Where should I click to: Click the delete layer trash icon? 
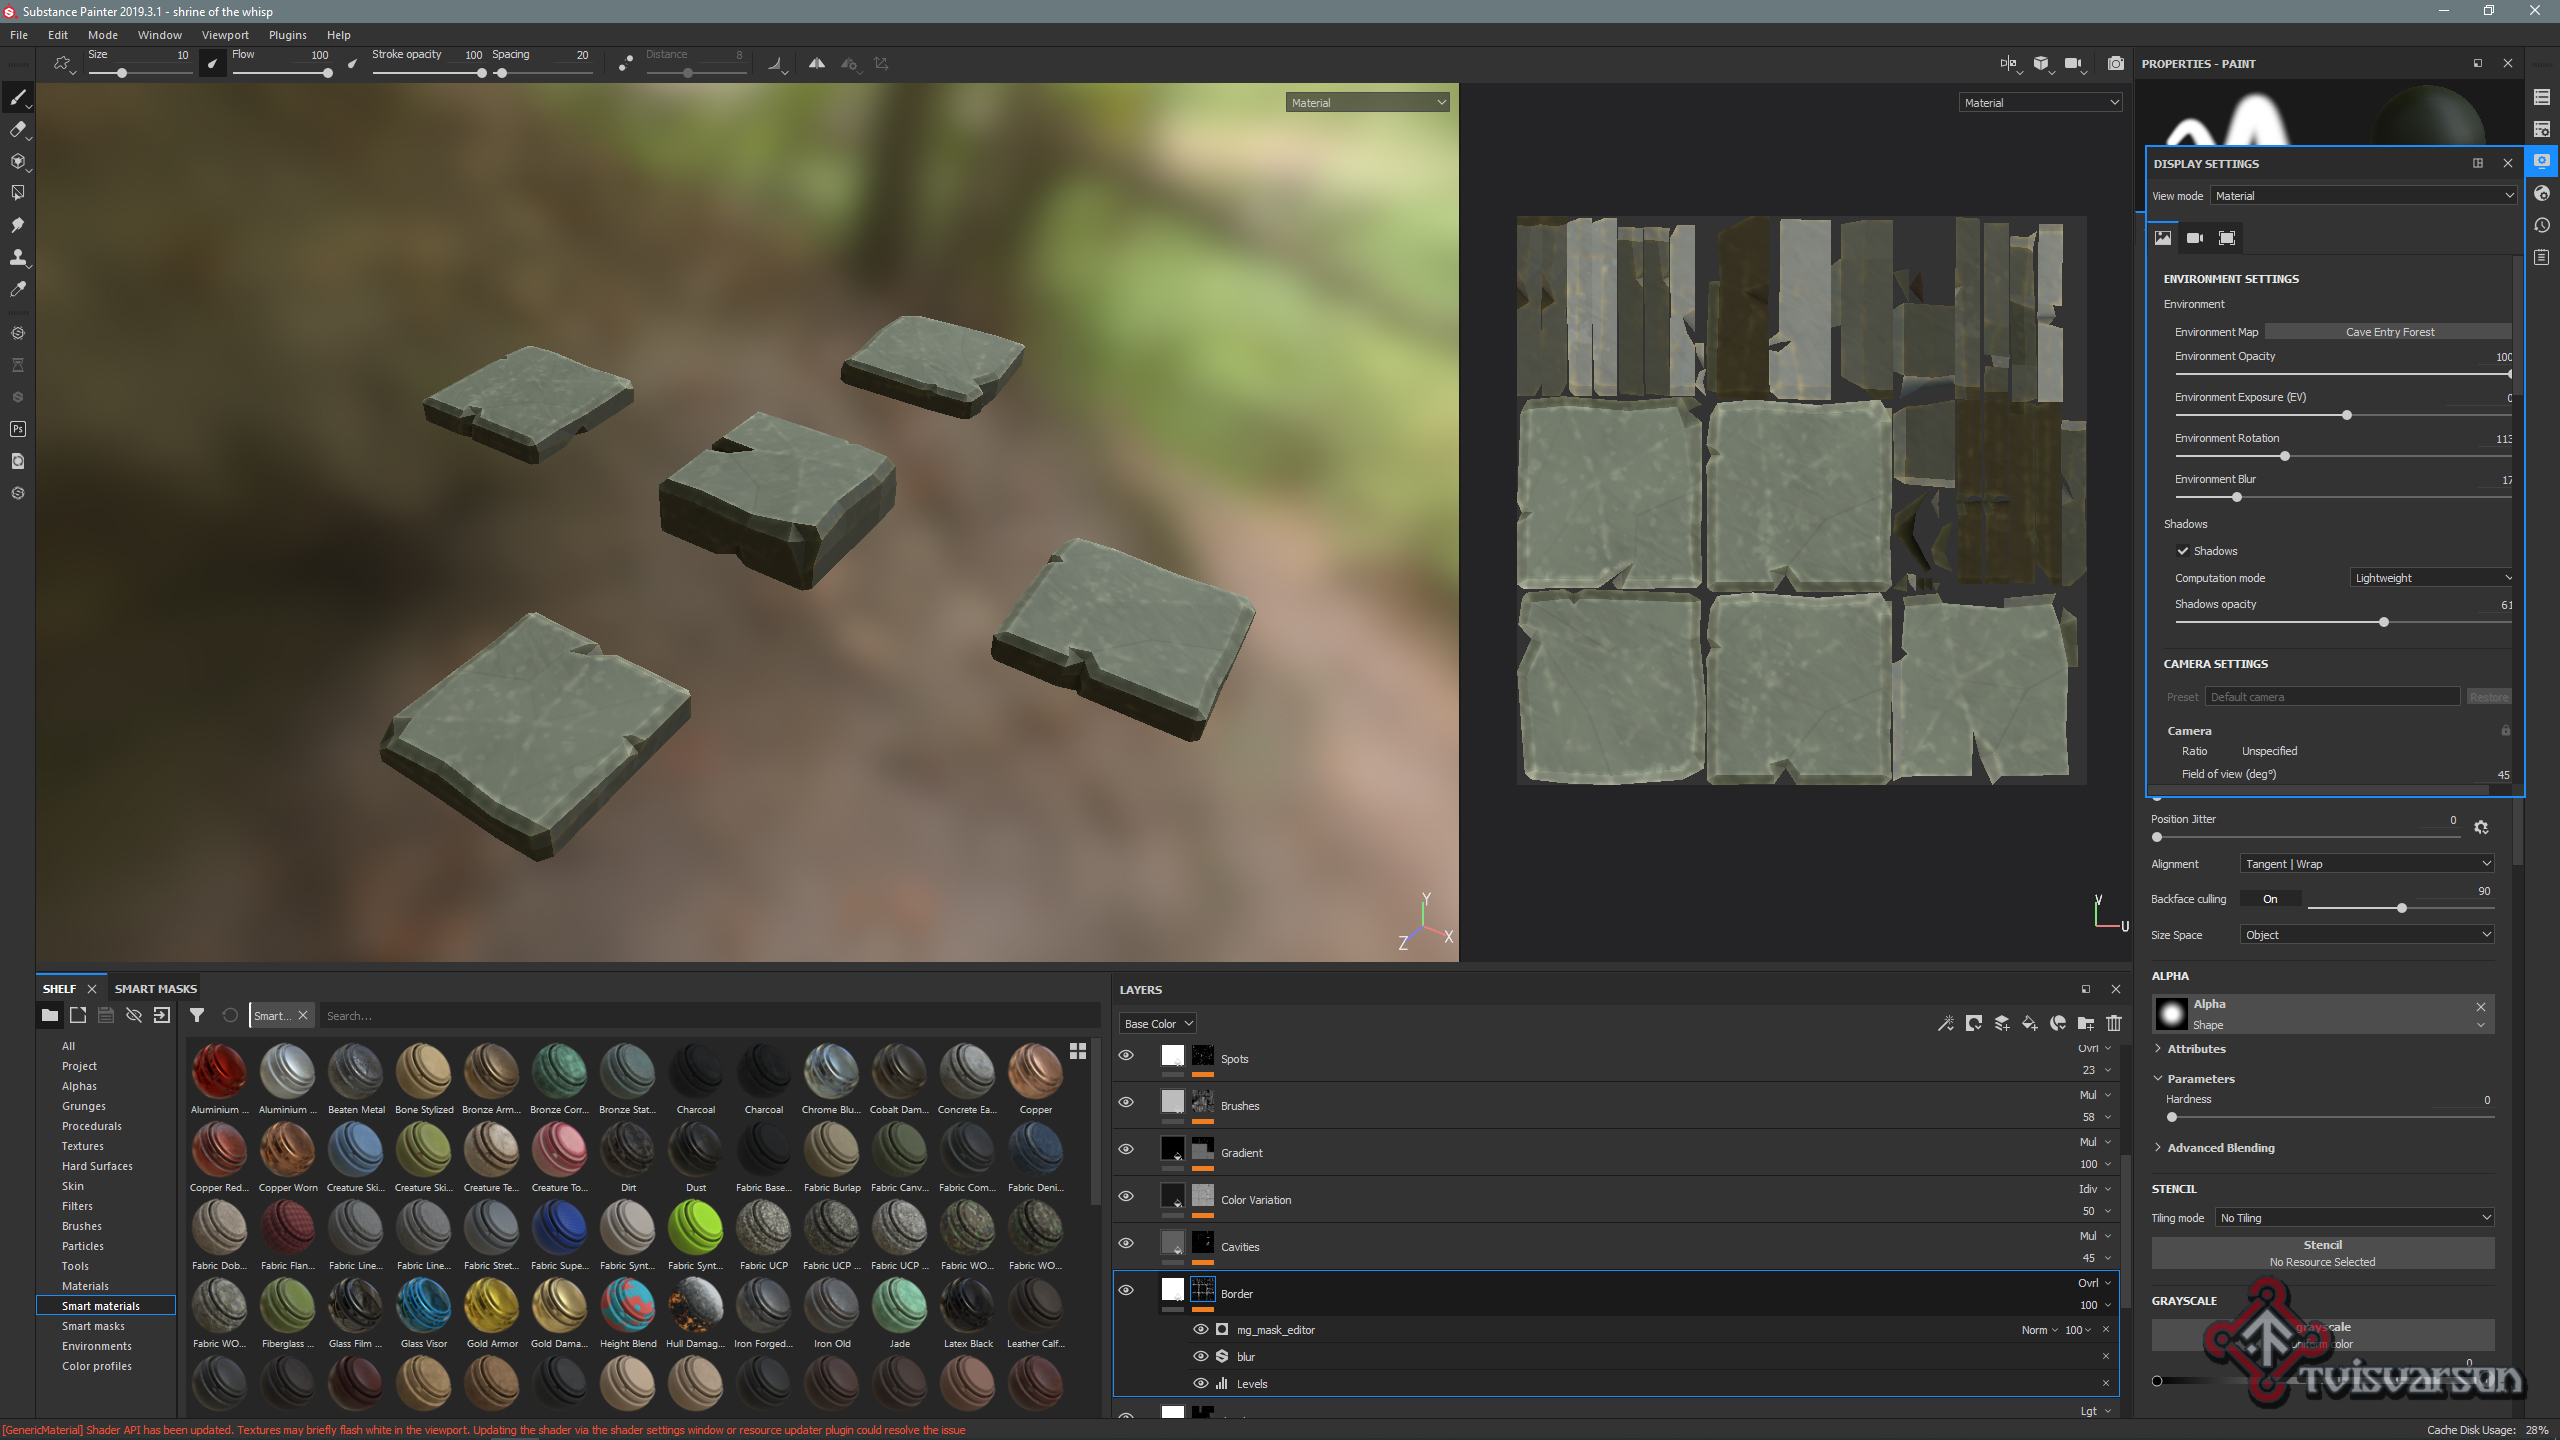[2113, 1023]
